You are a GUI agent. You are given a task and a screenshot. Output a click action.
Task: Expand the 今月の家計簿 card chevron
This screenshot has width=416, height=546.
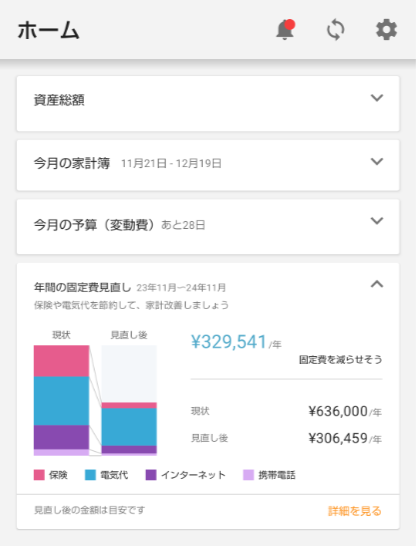[x=377, y=162]
